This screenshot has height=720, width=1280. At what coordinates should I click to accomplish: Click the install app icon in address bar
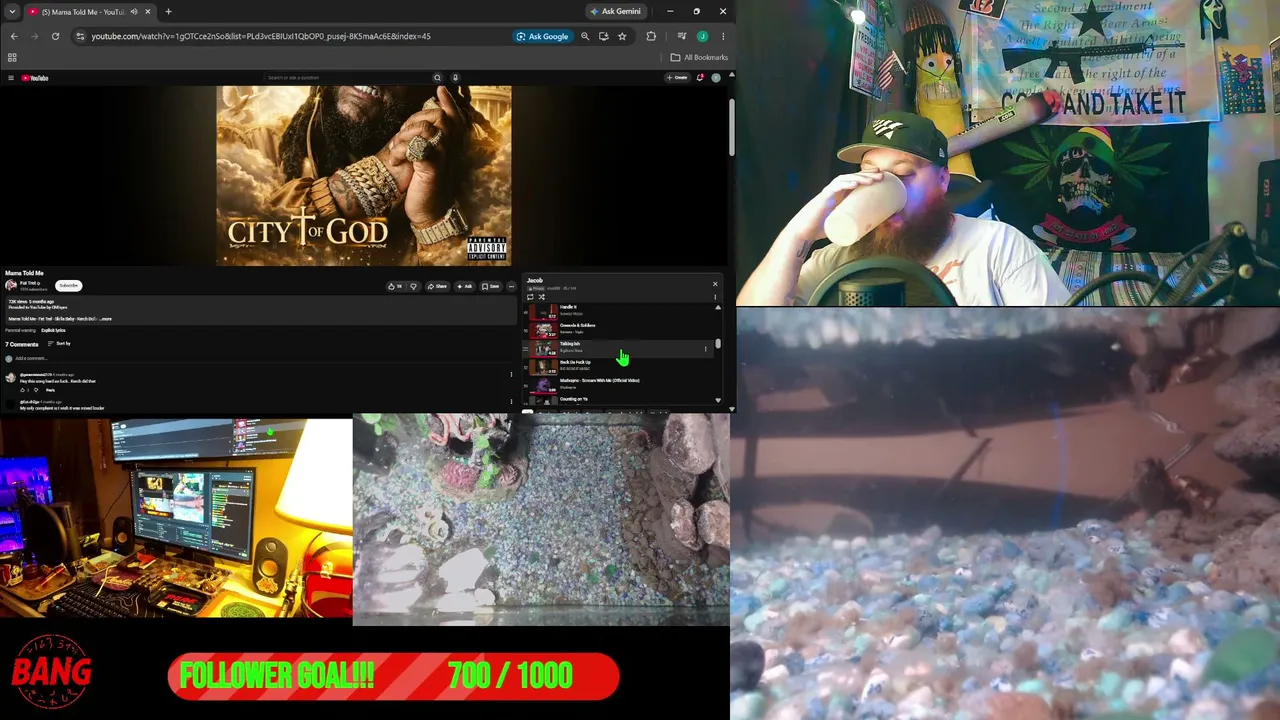coord(603,36)
